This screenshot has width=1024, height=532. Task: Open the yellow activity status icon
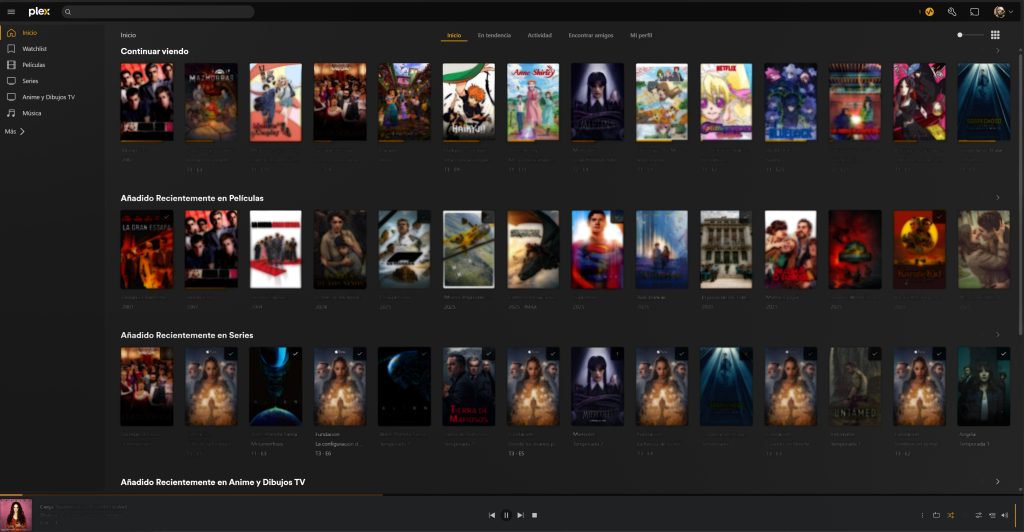929,12
